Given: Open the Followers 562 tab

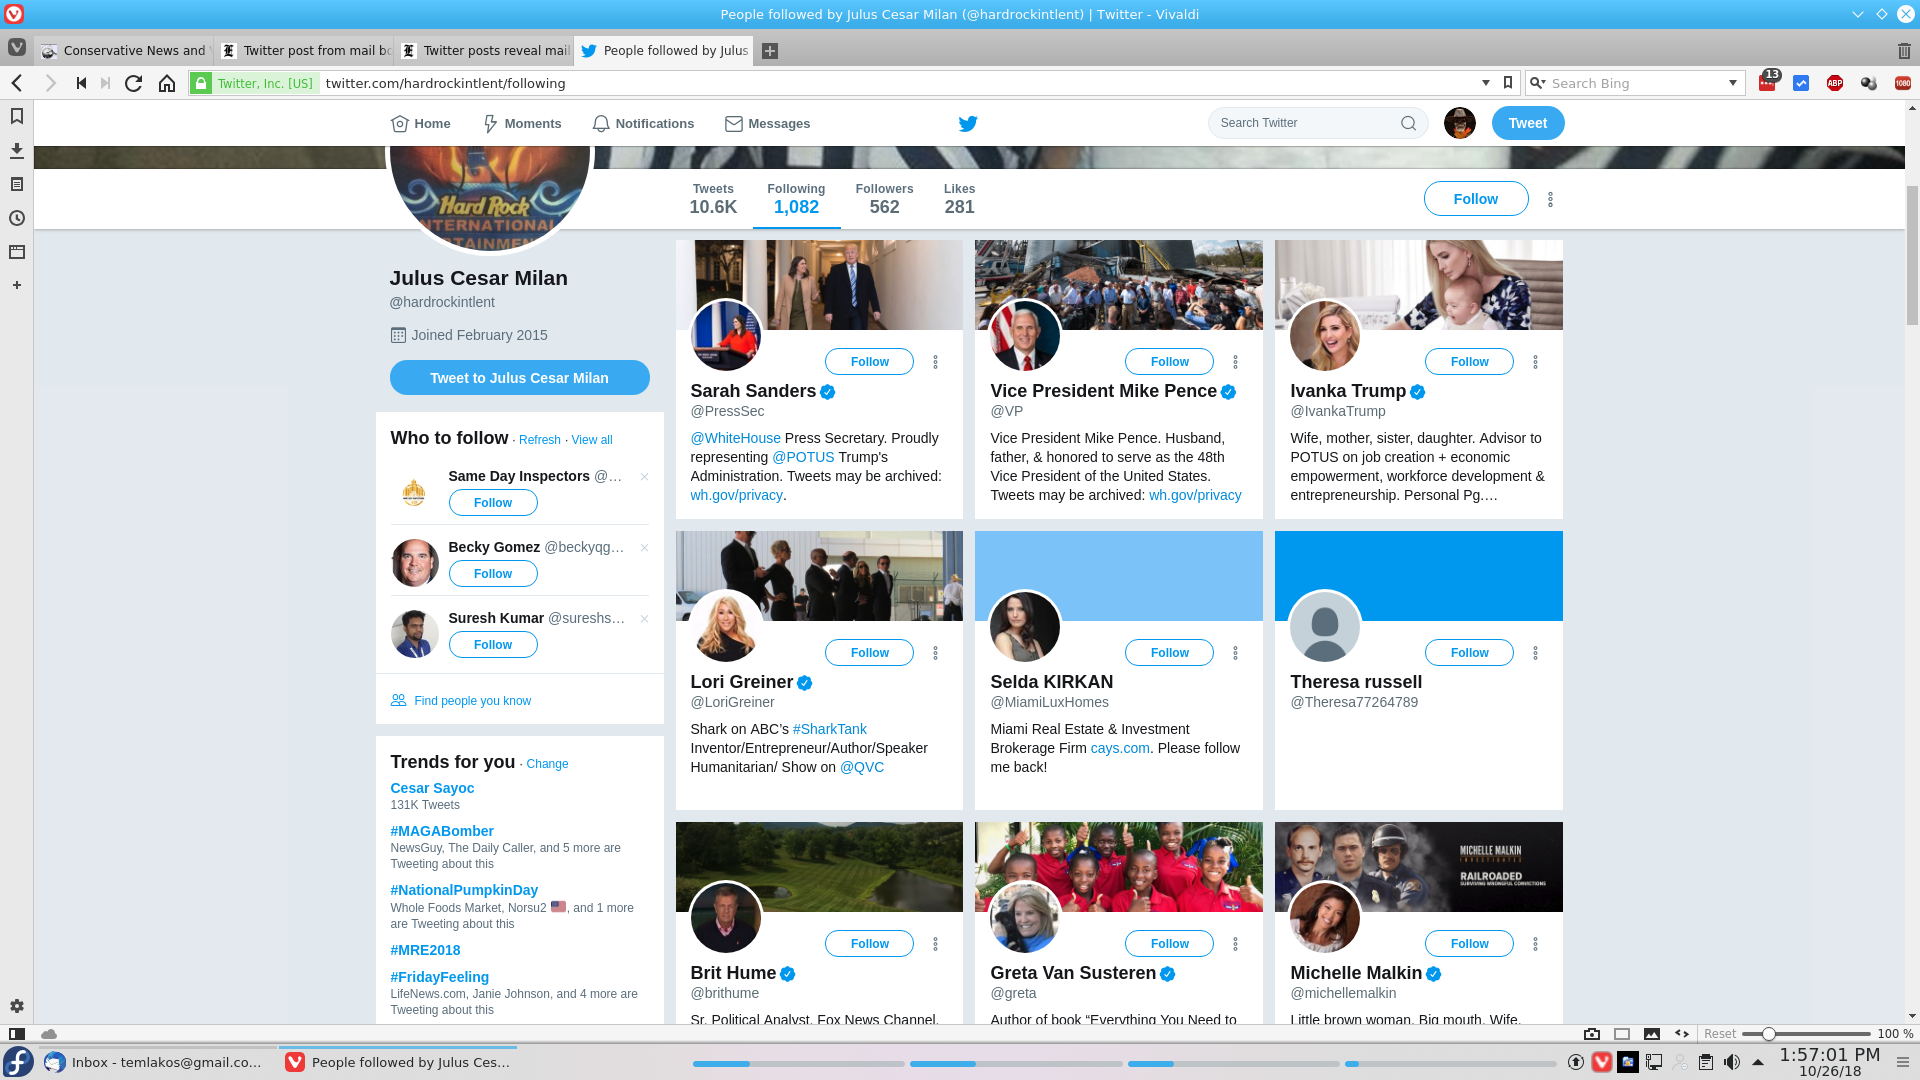Looking at the screenshot, I should click(884, 199).
